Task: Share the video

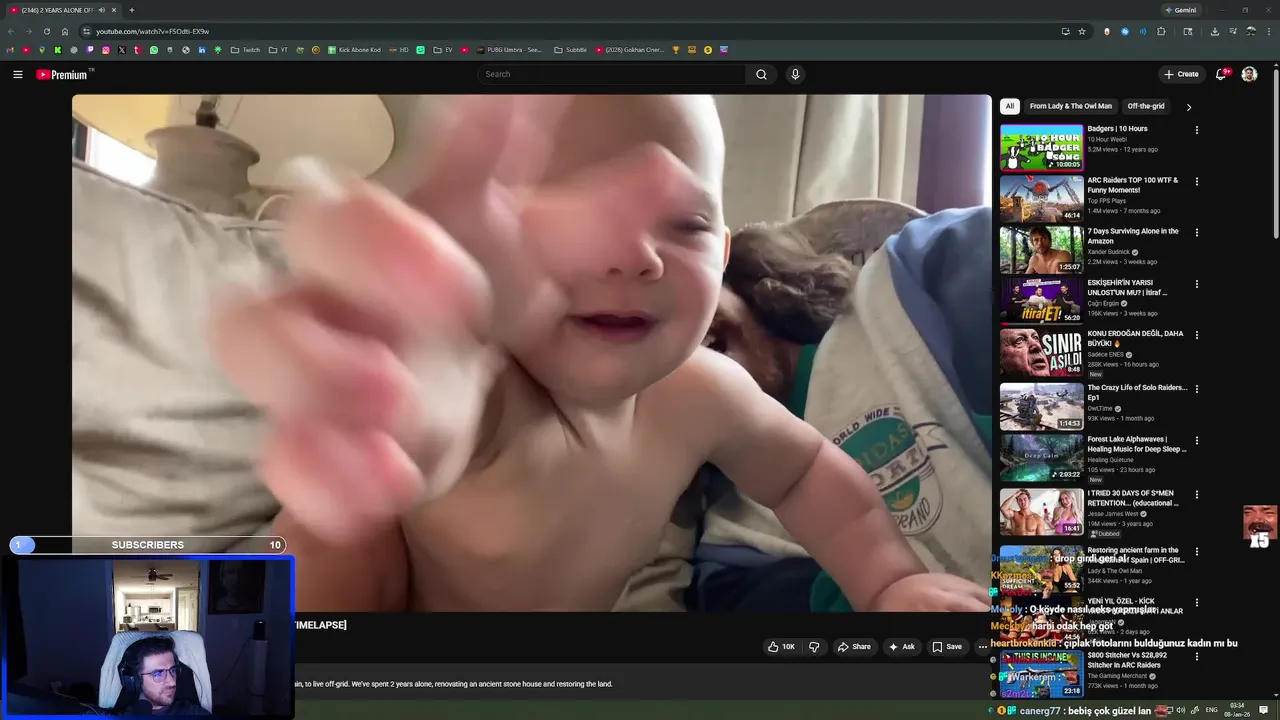Action: [x=854, y=647]
